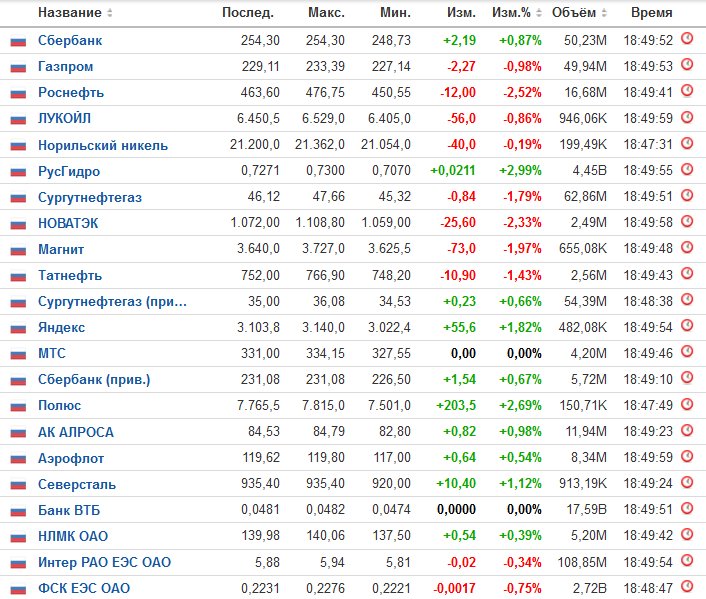Sort table by Объём column arrows
The width and height of the screenshot is (706, 599).
[604, 13]
